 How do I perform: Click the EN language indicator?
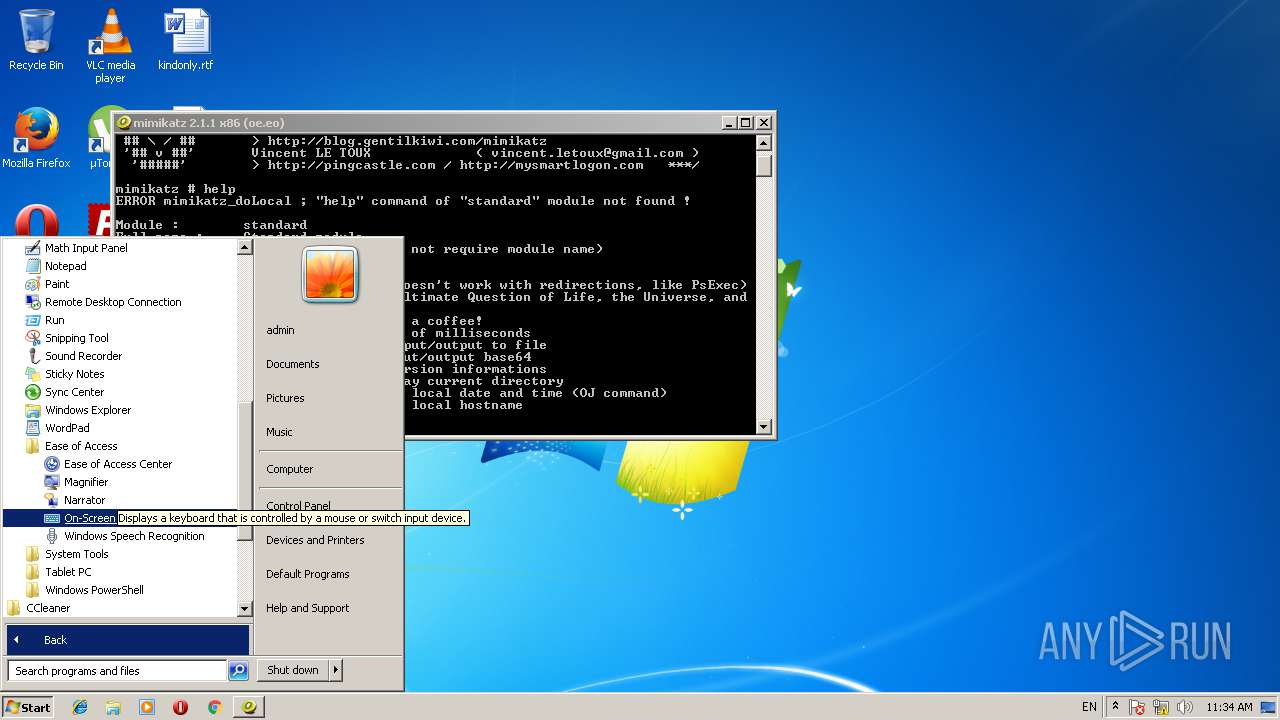1089,707
